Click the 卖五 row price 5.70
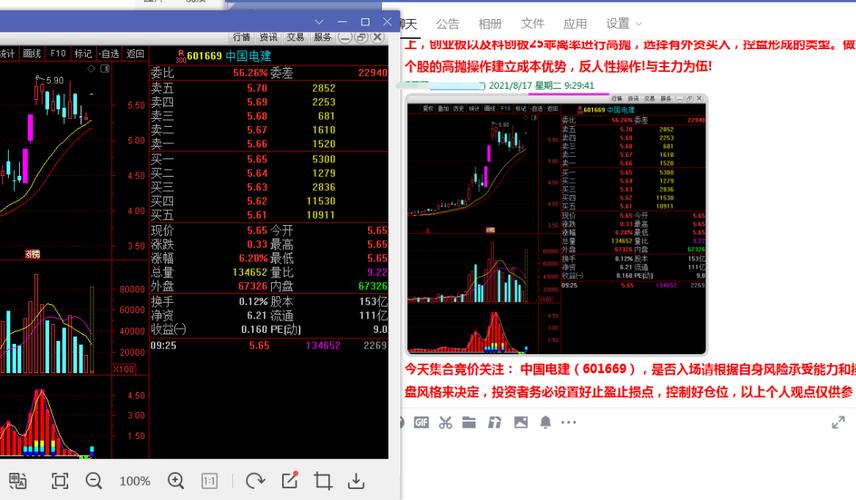The width and height of the screenshot is (856, 500). (257, 88)
